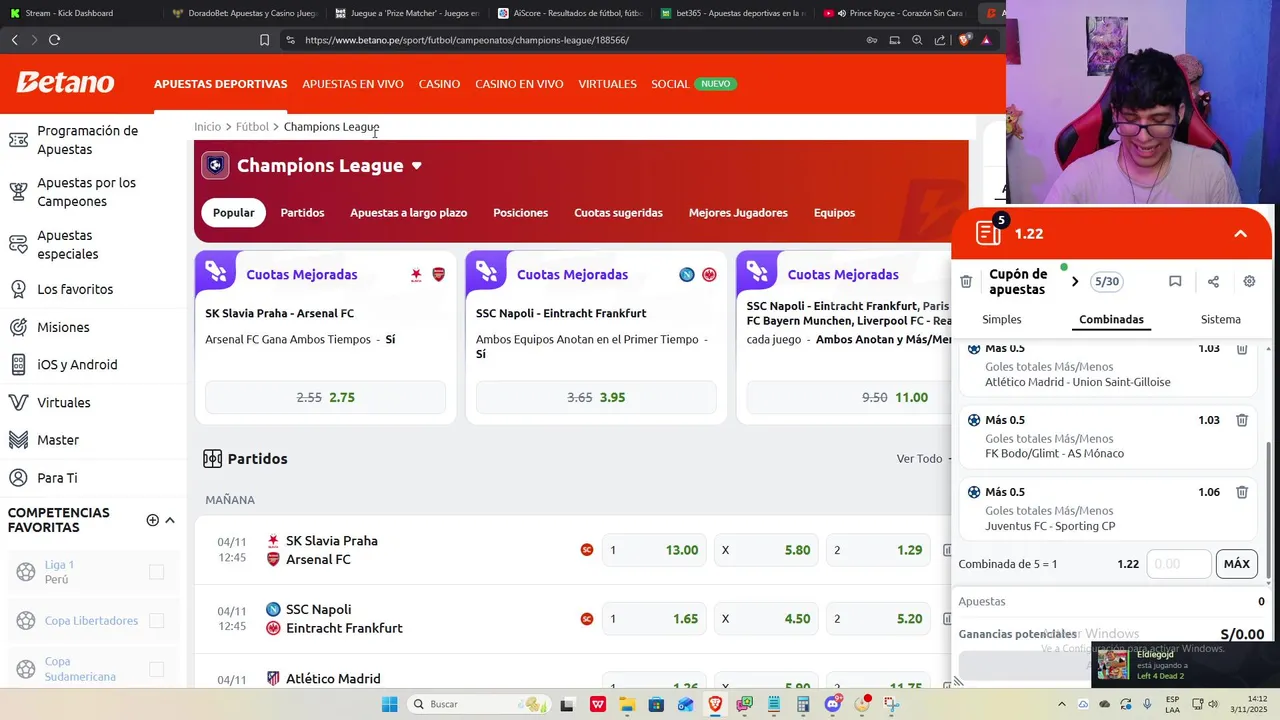The image size is (1280, 720).
Task: Open Brave Shields lion icon
Action: tap(964, 40)
